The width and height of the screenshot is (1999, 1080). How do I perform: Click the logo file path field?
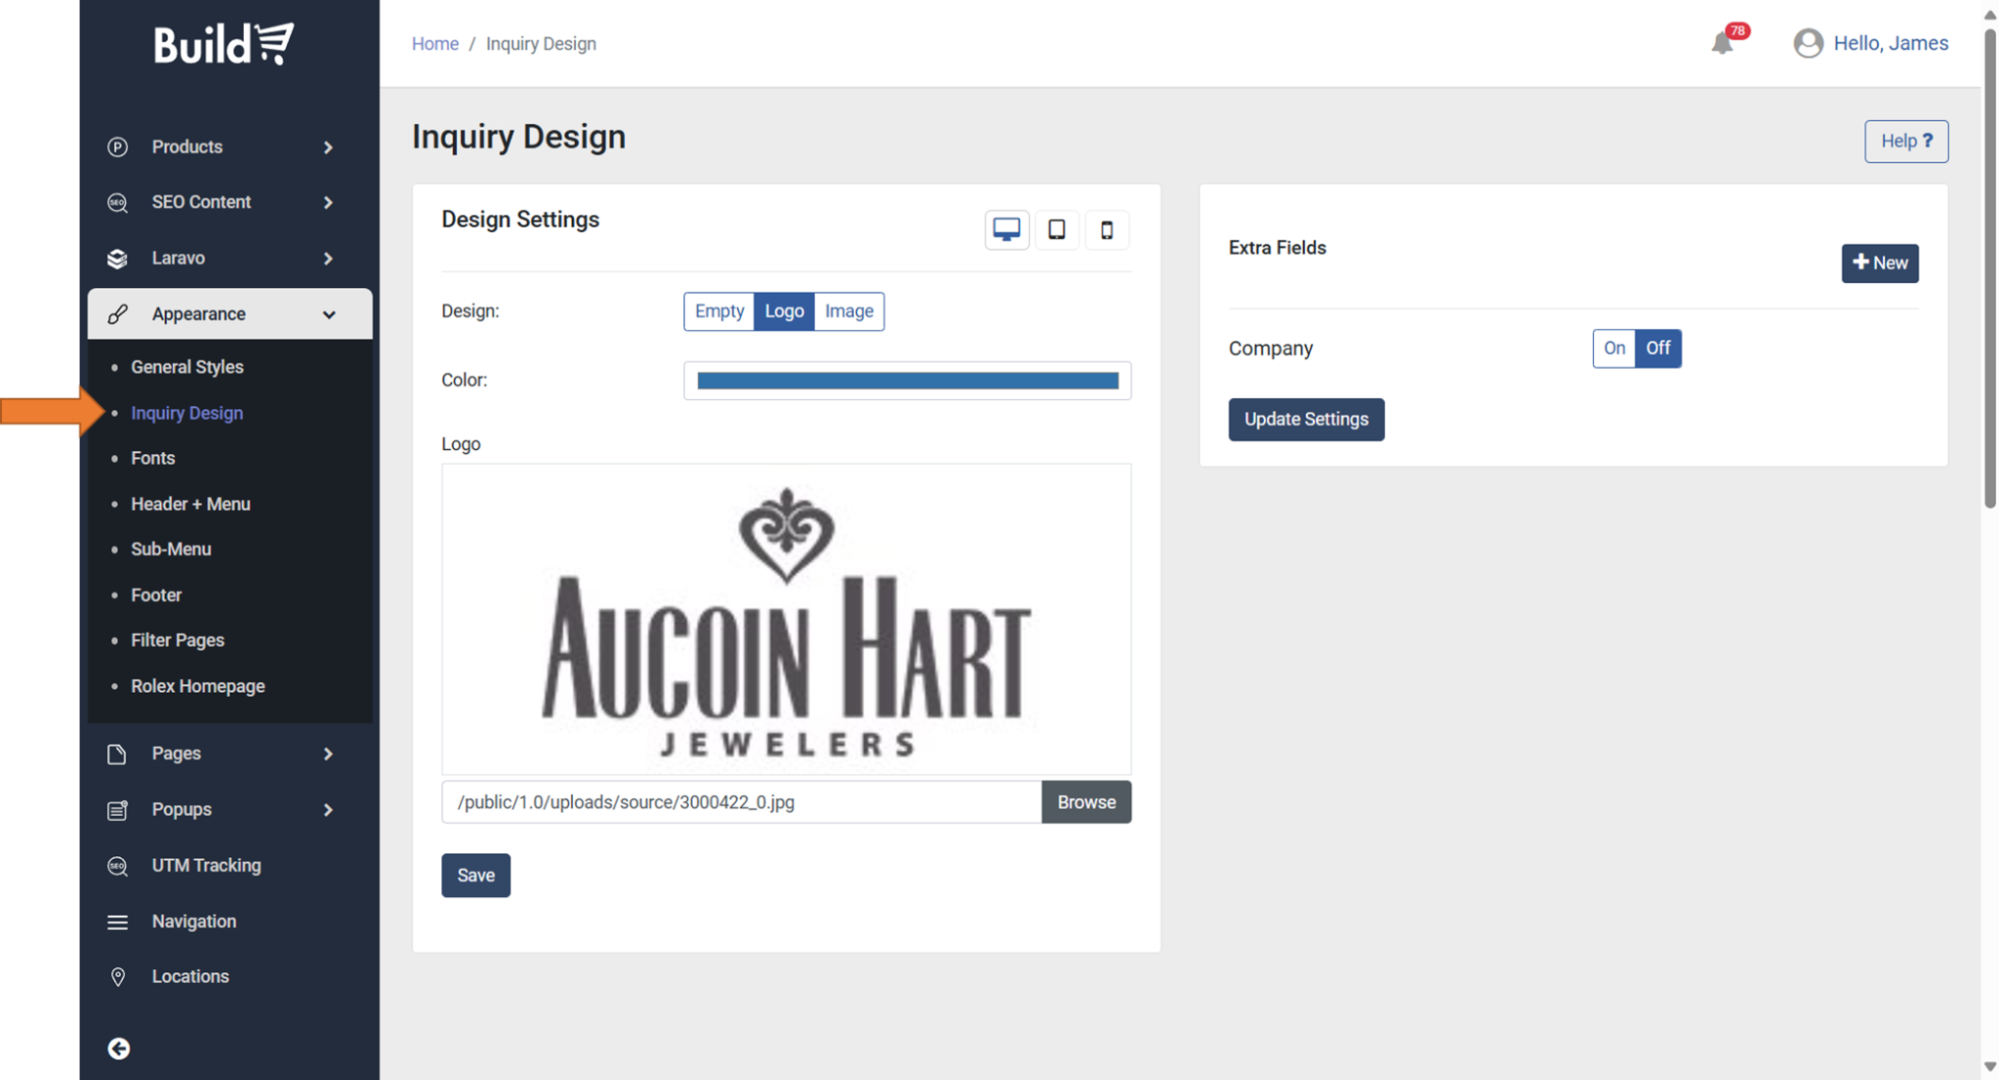(x=741, y=802)
